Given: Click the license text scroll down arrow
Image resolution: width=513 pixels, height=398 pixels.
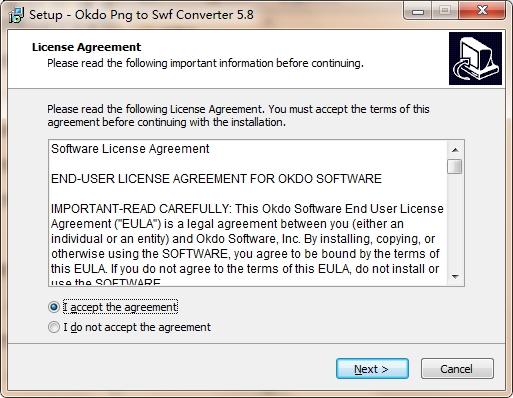Looking at the screenshot, I should pos(455,277).
